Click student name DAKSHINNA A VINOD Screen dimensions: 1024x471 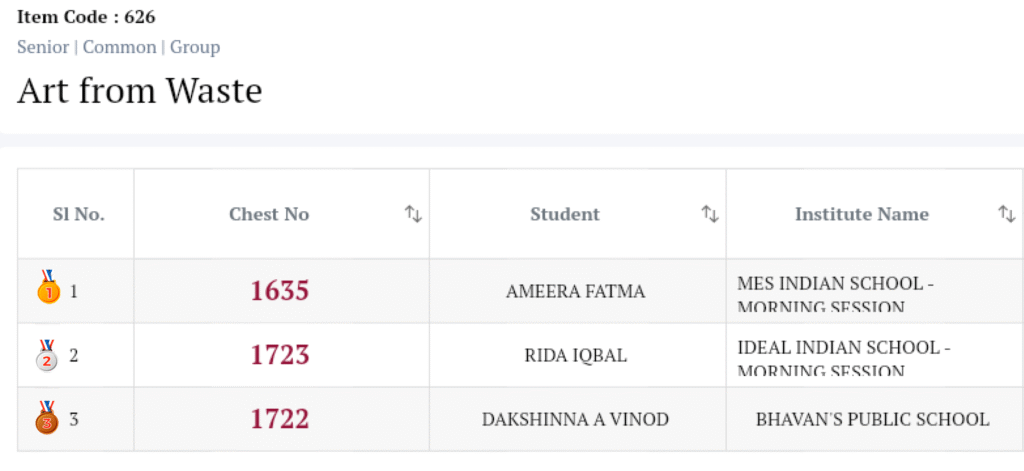[x=575, y=420]
